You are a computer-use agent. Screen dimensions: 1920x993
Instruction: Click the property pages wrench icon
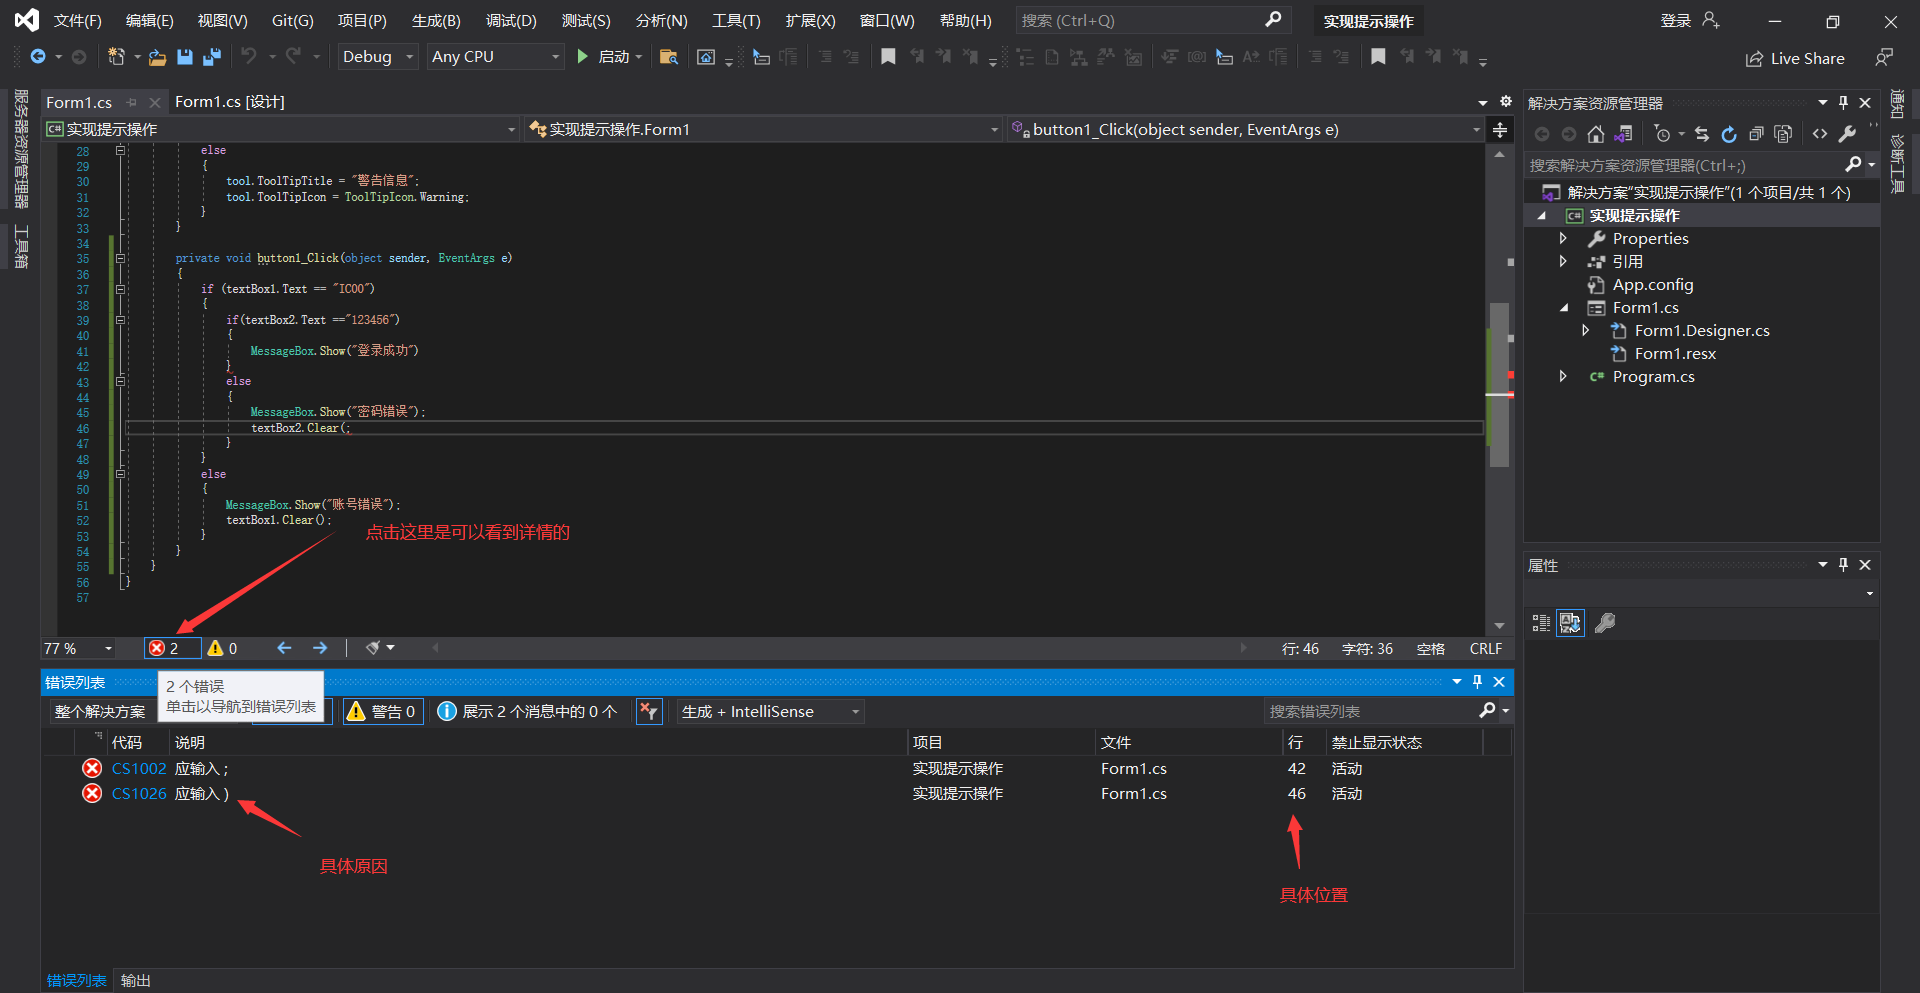coord(1605,623)
